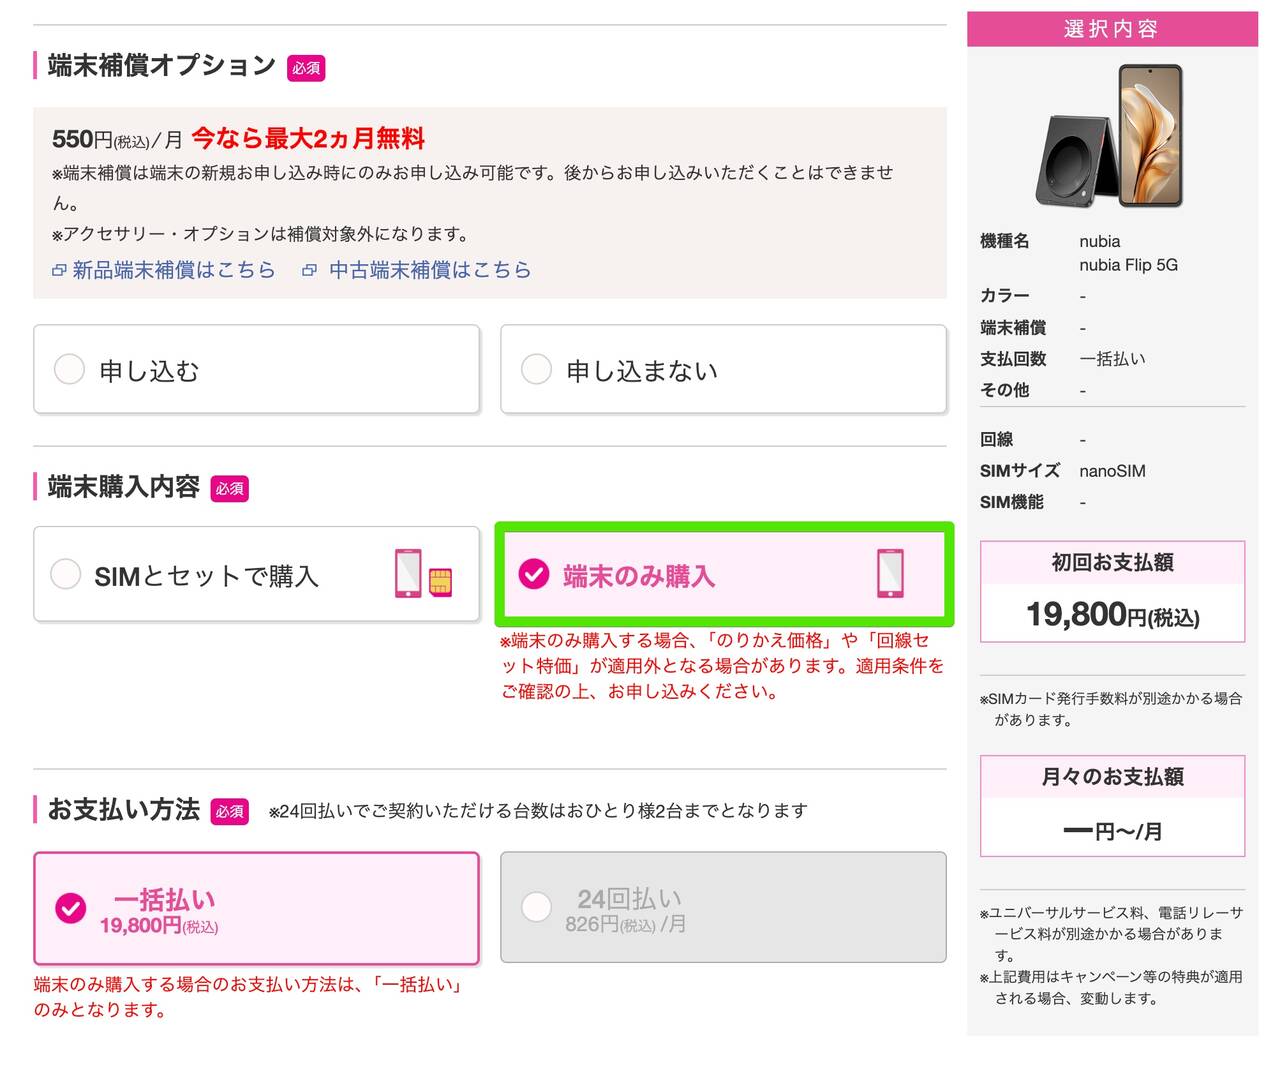
Task: Click the 必須 badge next to お支払い方法
Action: click(x=229, y=811)
